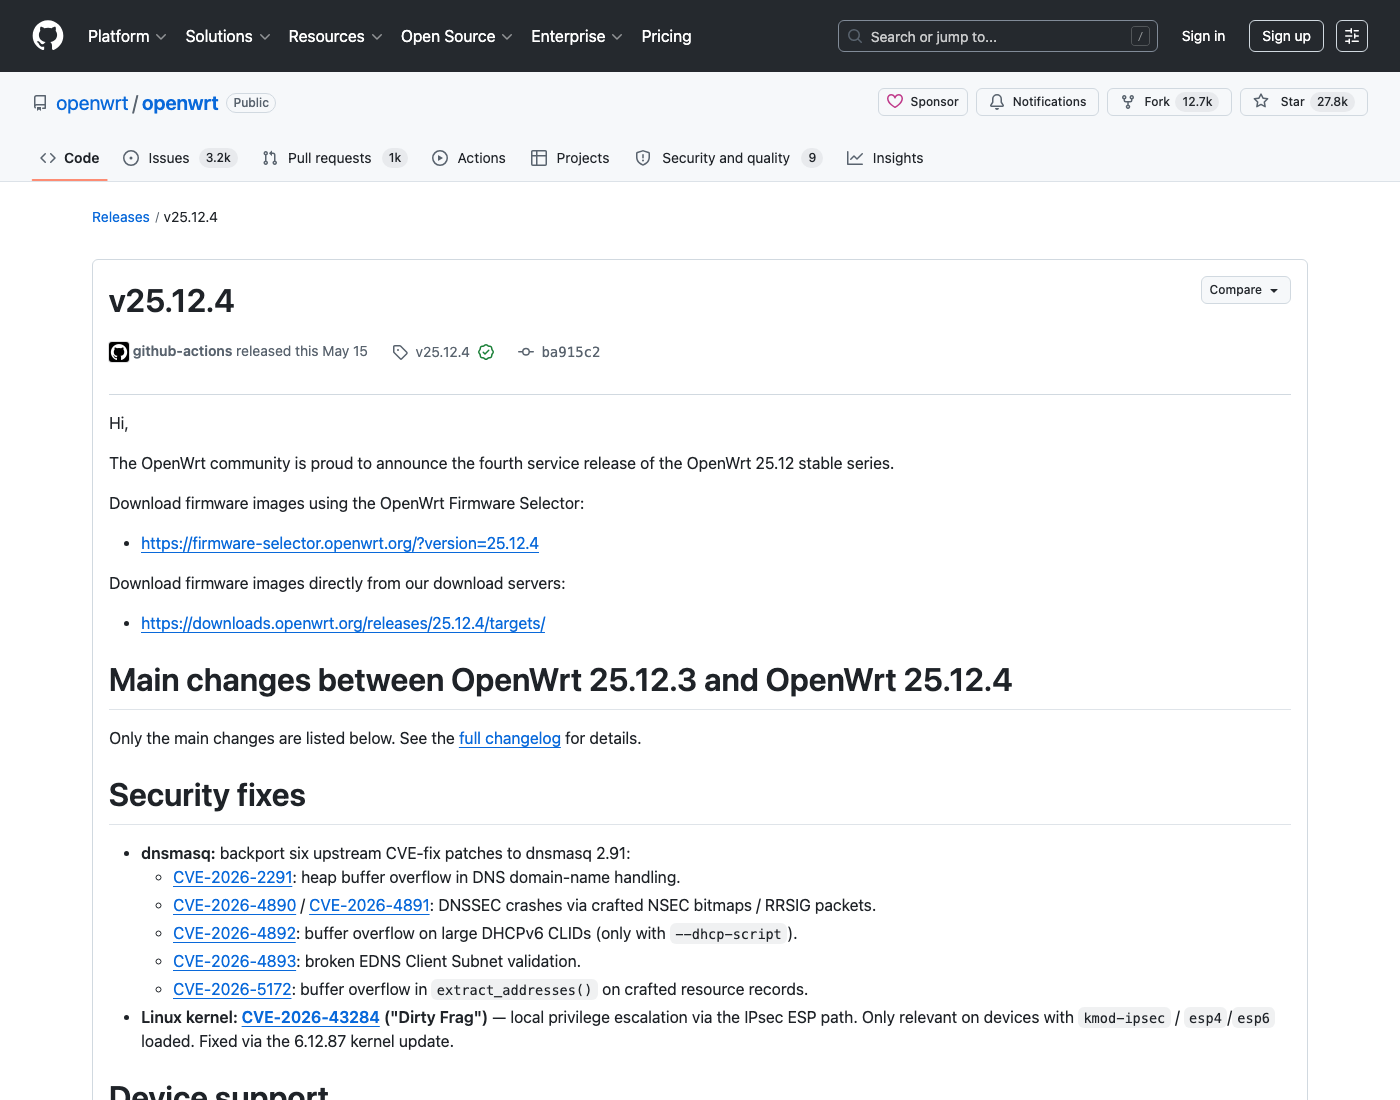Open the Pull requests tab
The height and width of the screenshot is (1100, 1400).
[x=335, y=158]
